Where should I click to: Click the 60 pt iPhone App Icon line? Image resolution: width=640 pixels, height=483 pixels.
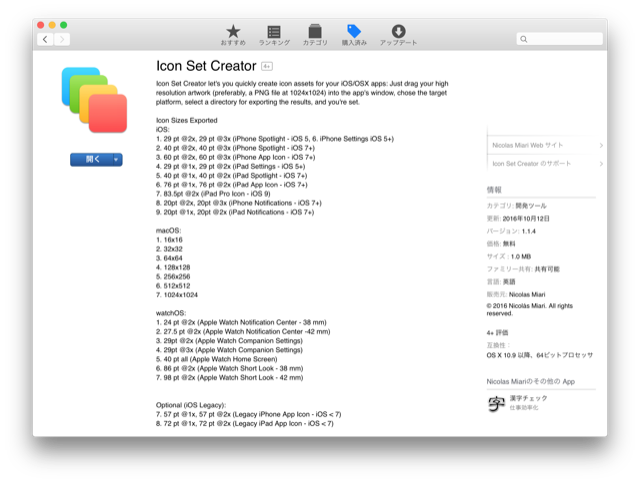[x=236, y=157]
